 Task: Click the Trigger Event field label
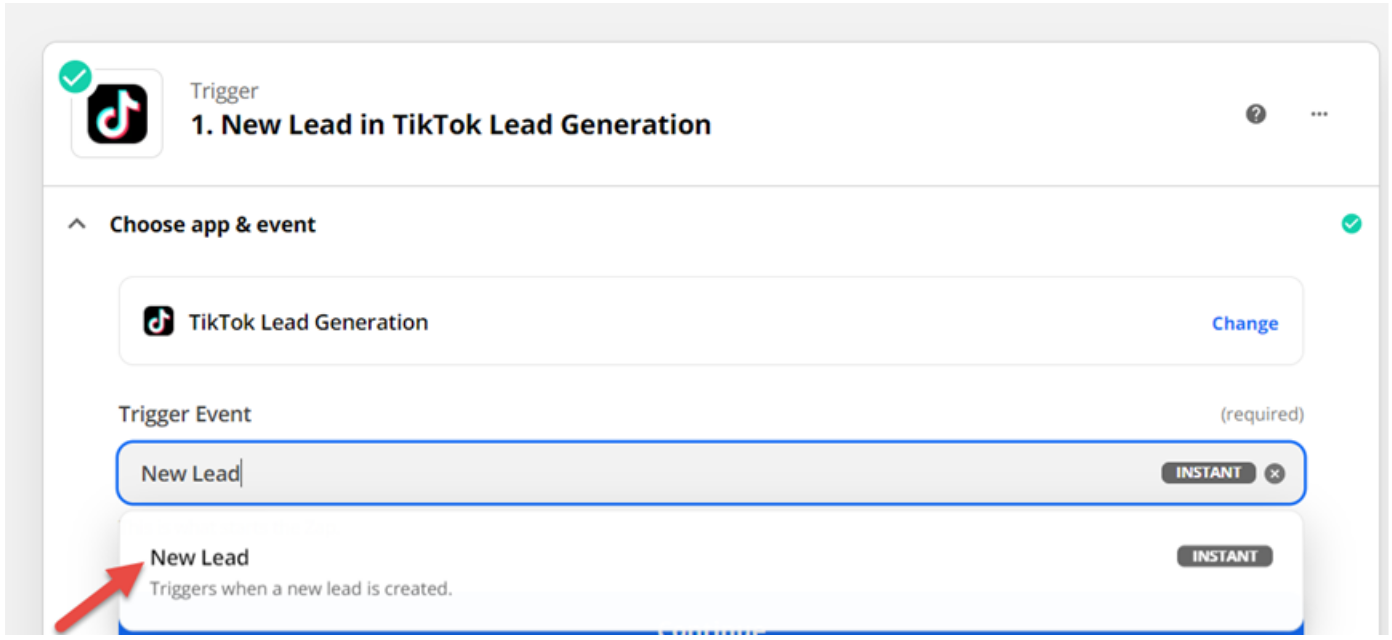tap(185, 414)
